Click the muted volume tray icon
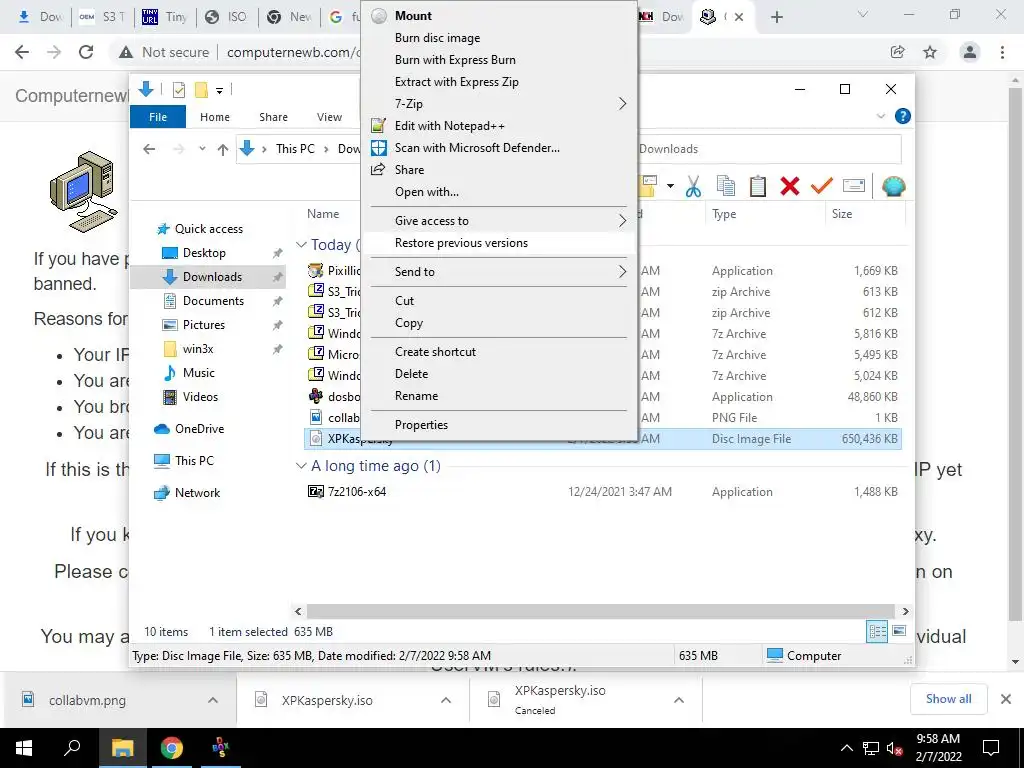Viewport: 1024px width, 768px height. (895, 748)
